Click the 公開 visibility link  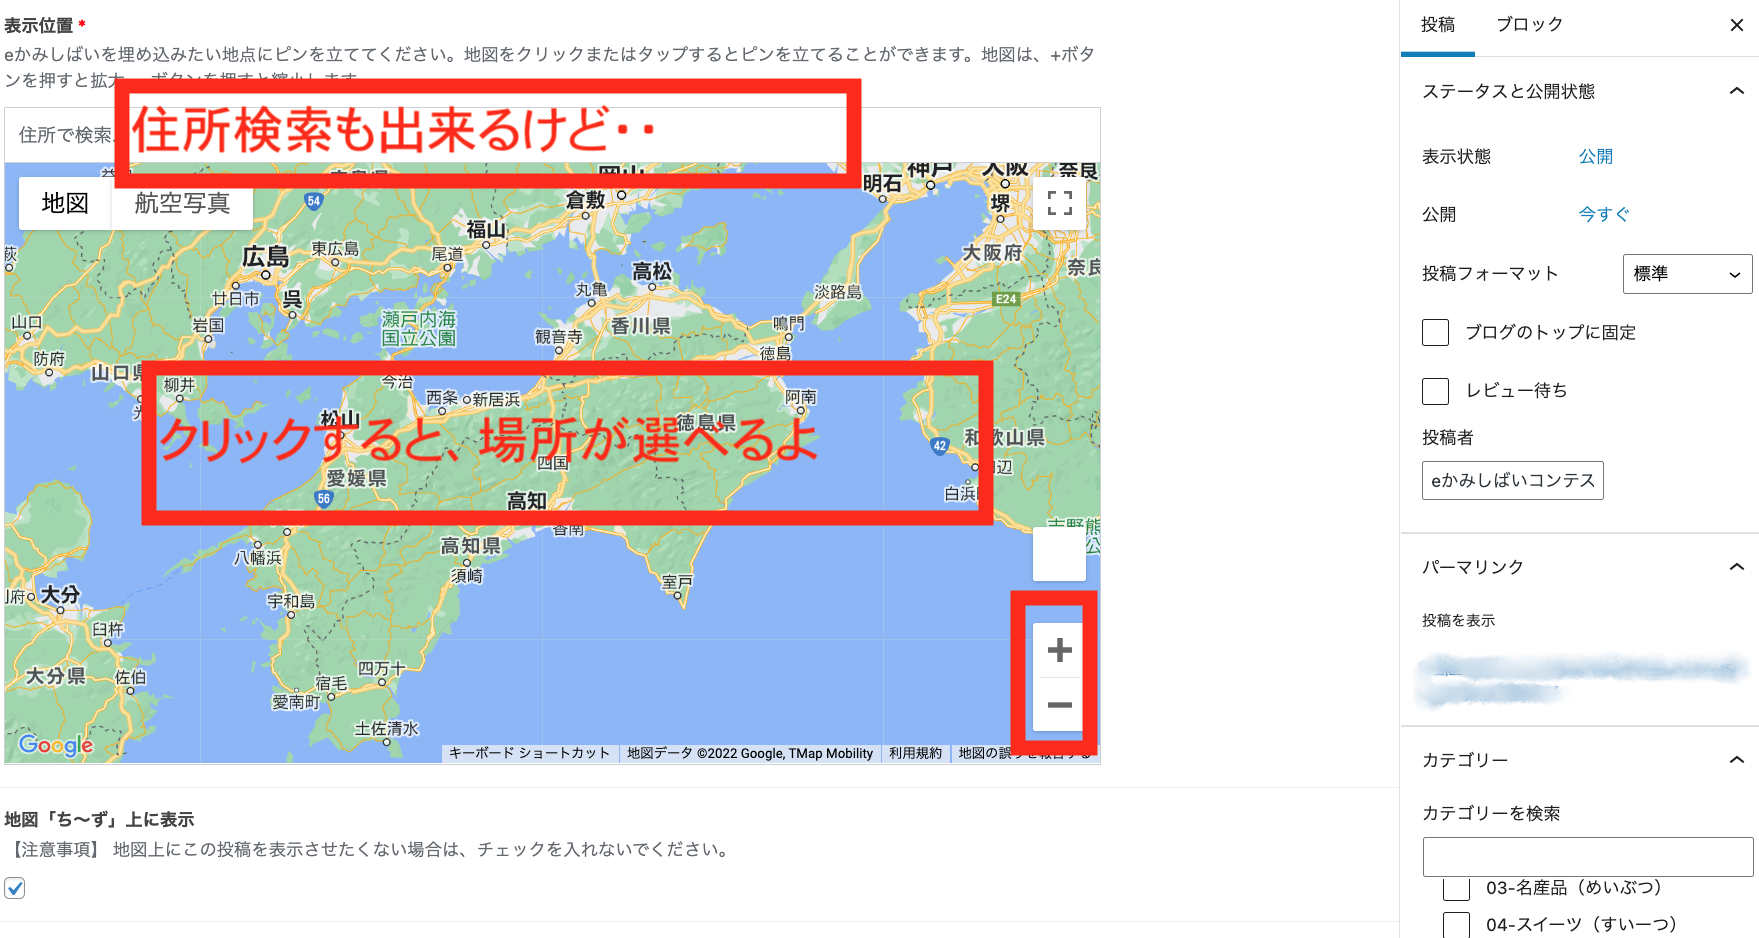1595,156
